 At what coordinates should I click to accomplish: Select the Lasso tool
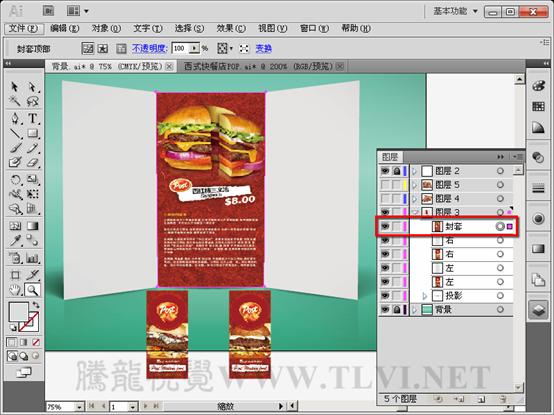33,101
